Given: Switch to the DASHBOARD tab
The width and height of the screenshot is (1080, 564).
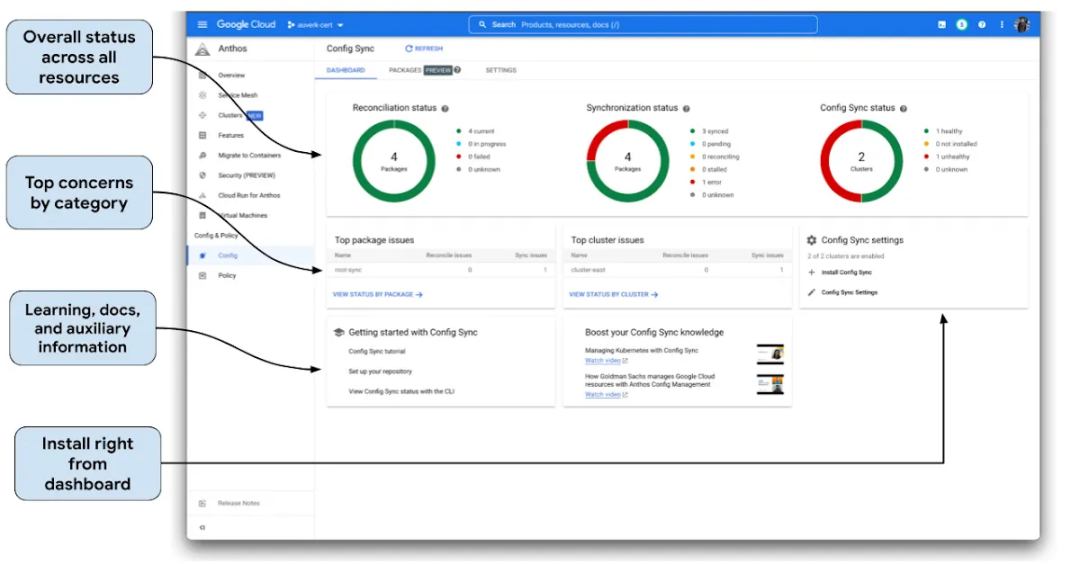Looking at the screenshot, I should (346, 70).
